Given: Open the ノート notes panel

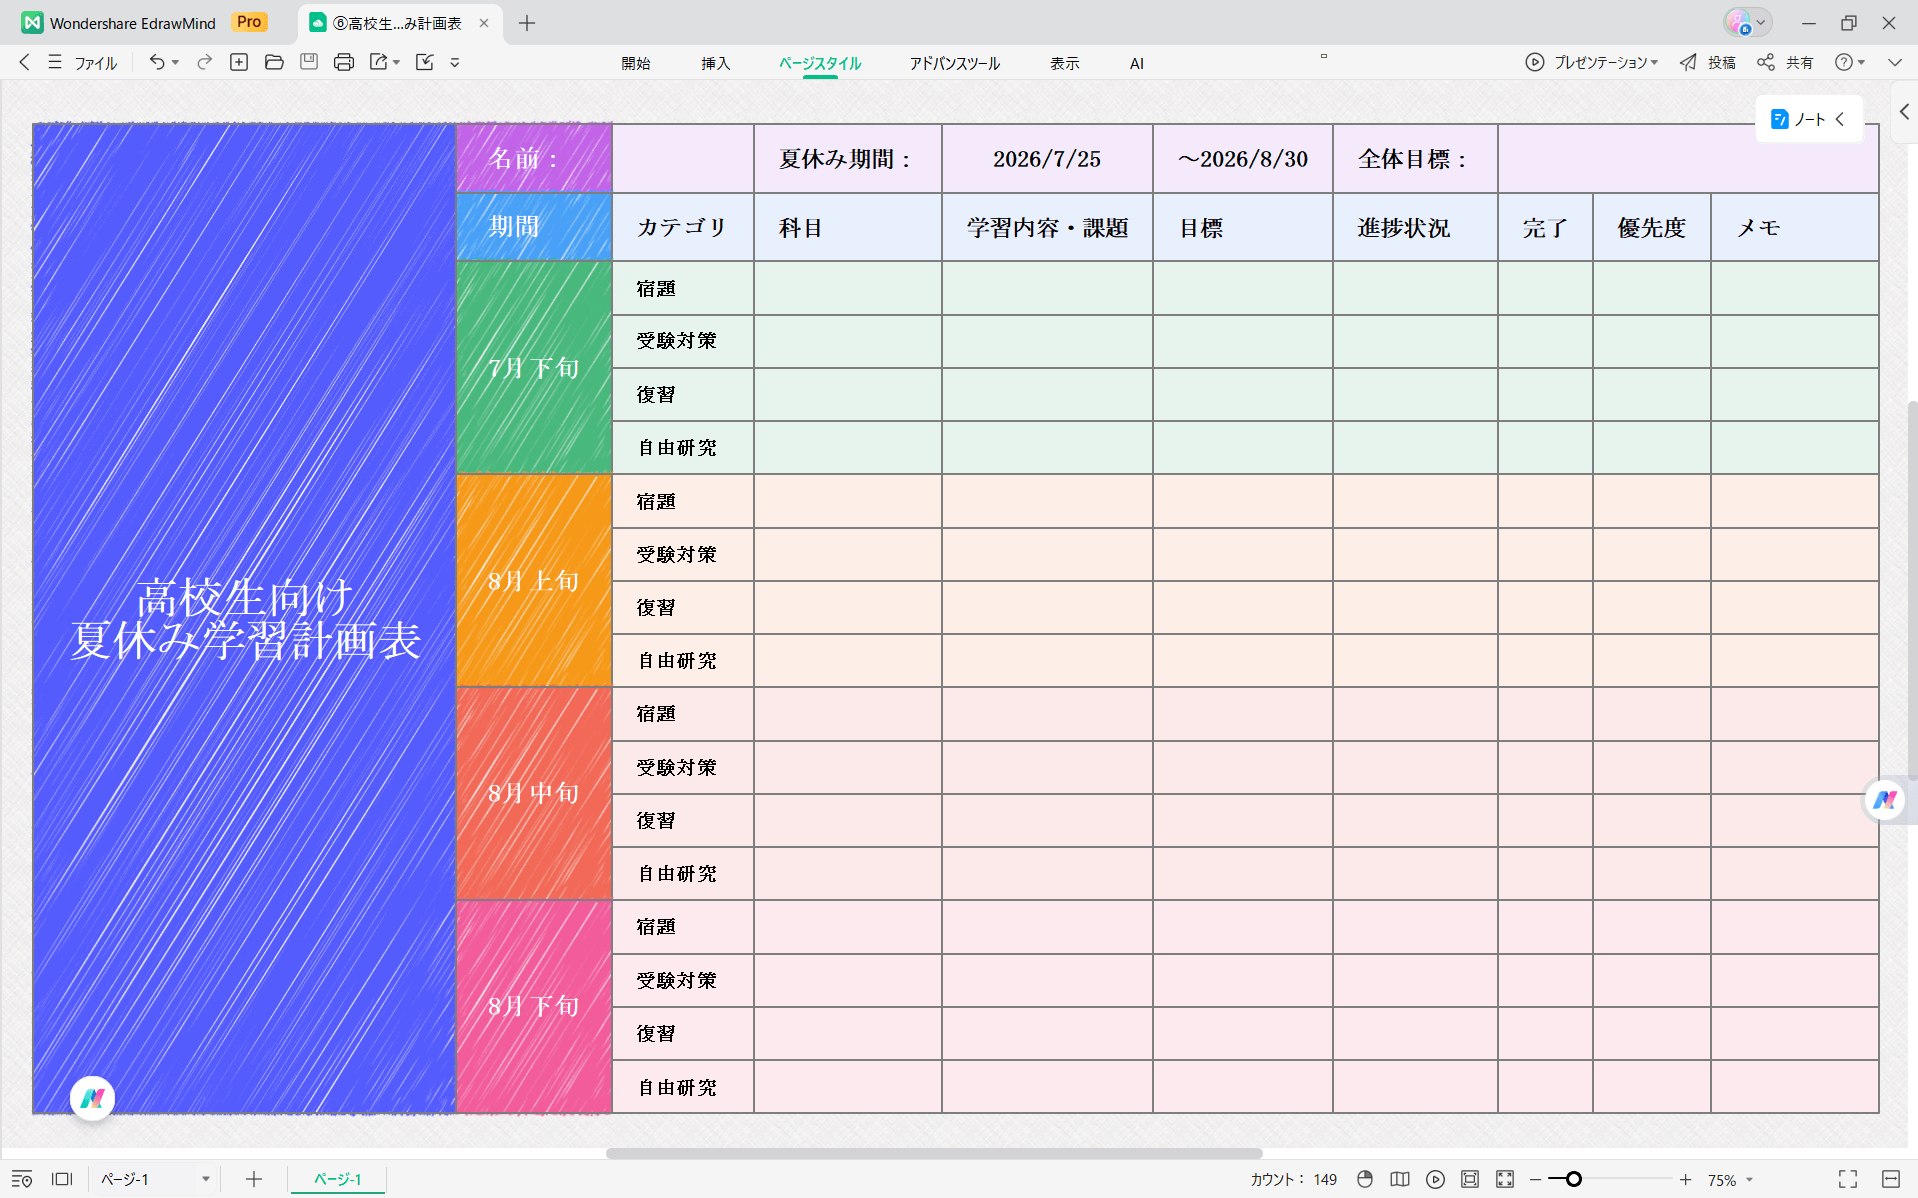Looking at the screenshot, I should 1806,119.
